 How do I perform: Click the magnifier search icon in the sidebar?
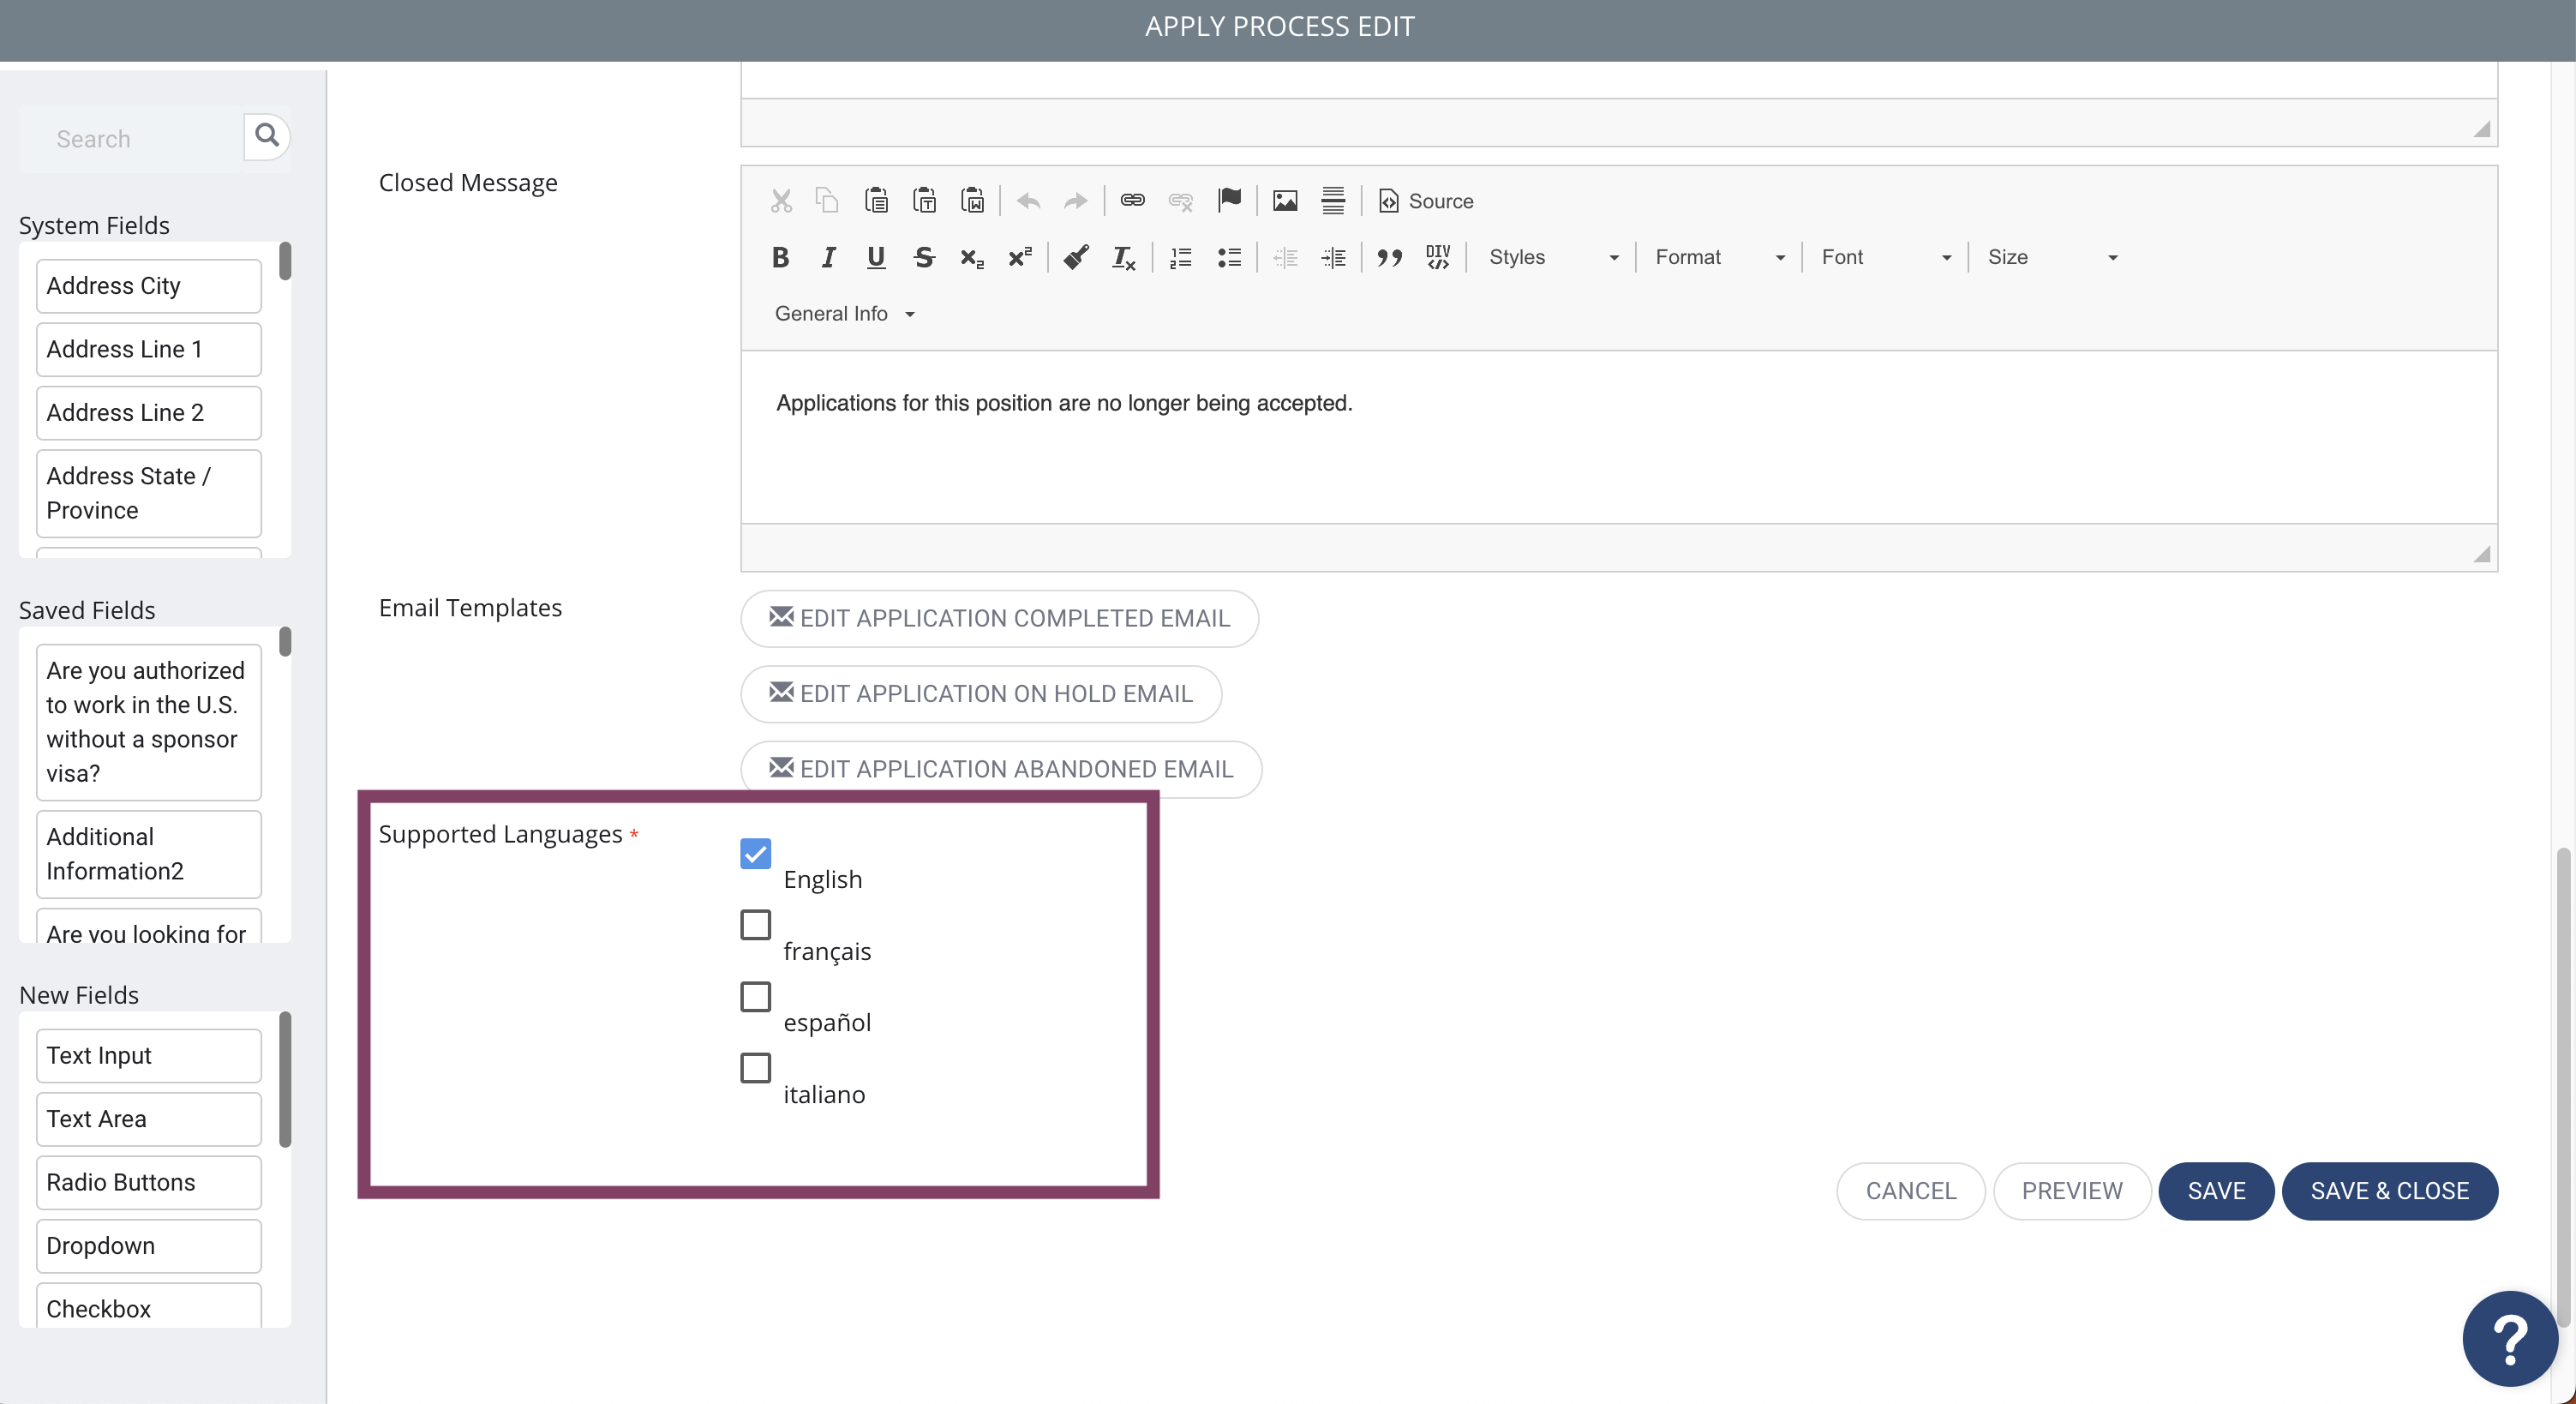coord(267,135)
